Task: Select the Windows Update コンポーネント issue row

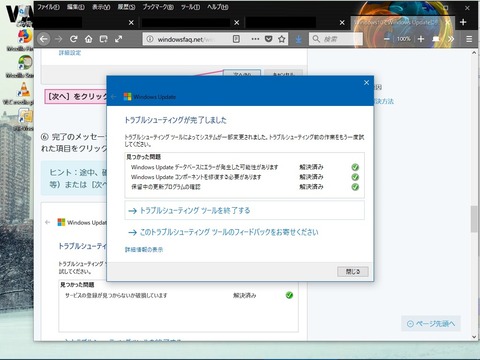Action: pos(244,177)
